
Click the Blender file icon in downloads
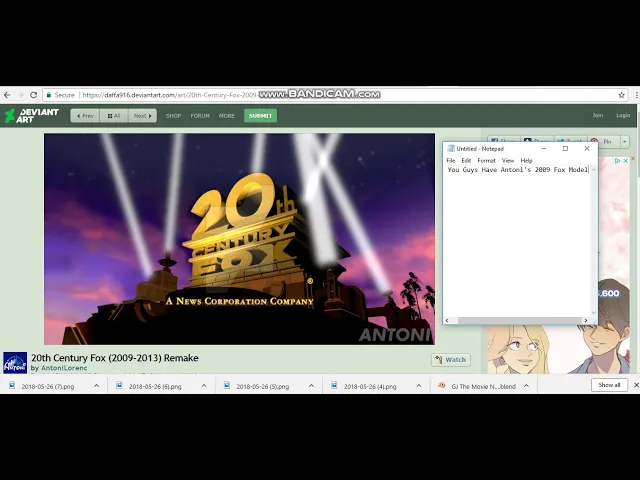click(x=442, y=385)
